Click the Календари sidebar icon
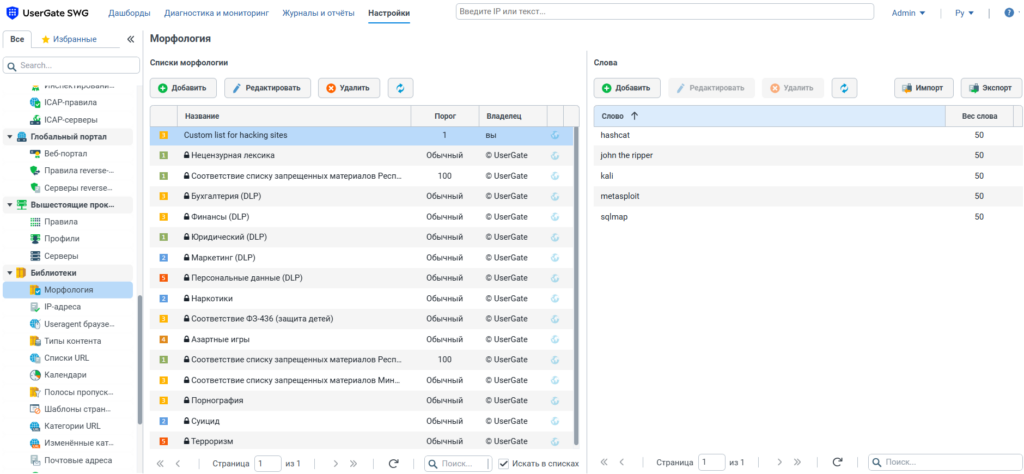Viewport: 1024px width, 474px height. 35,375
